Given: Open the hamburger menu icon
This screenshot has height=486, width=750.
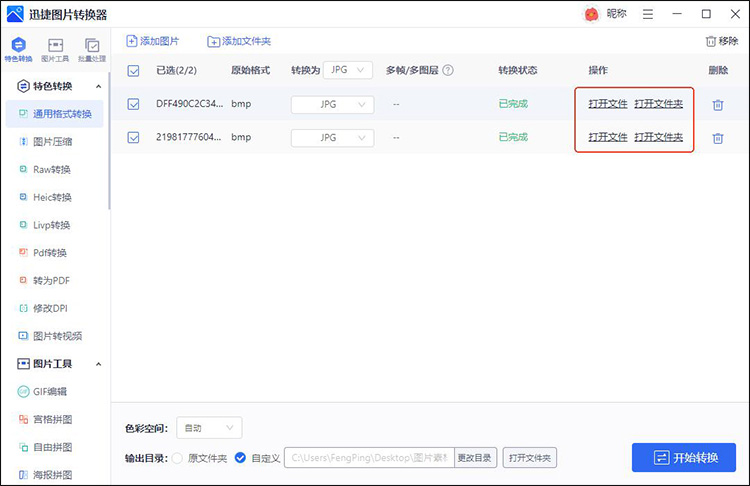Looking at the screenshot, I should (x=648, y=14).
